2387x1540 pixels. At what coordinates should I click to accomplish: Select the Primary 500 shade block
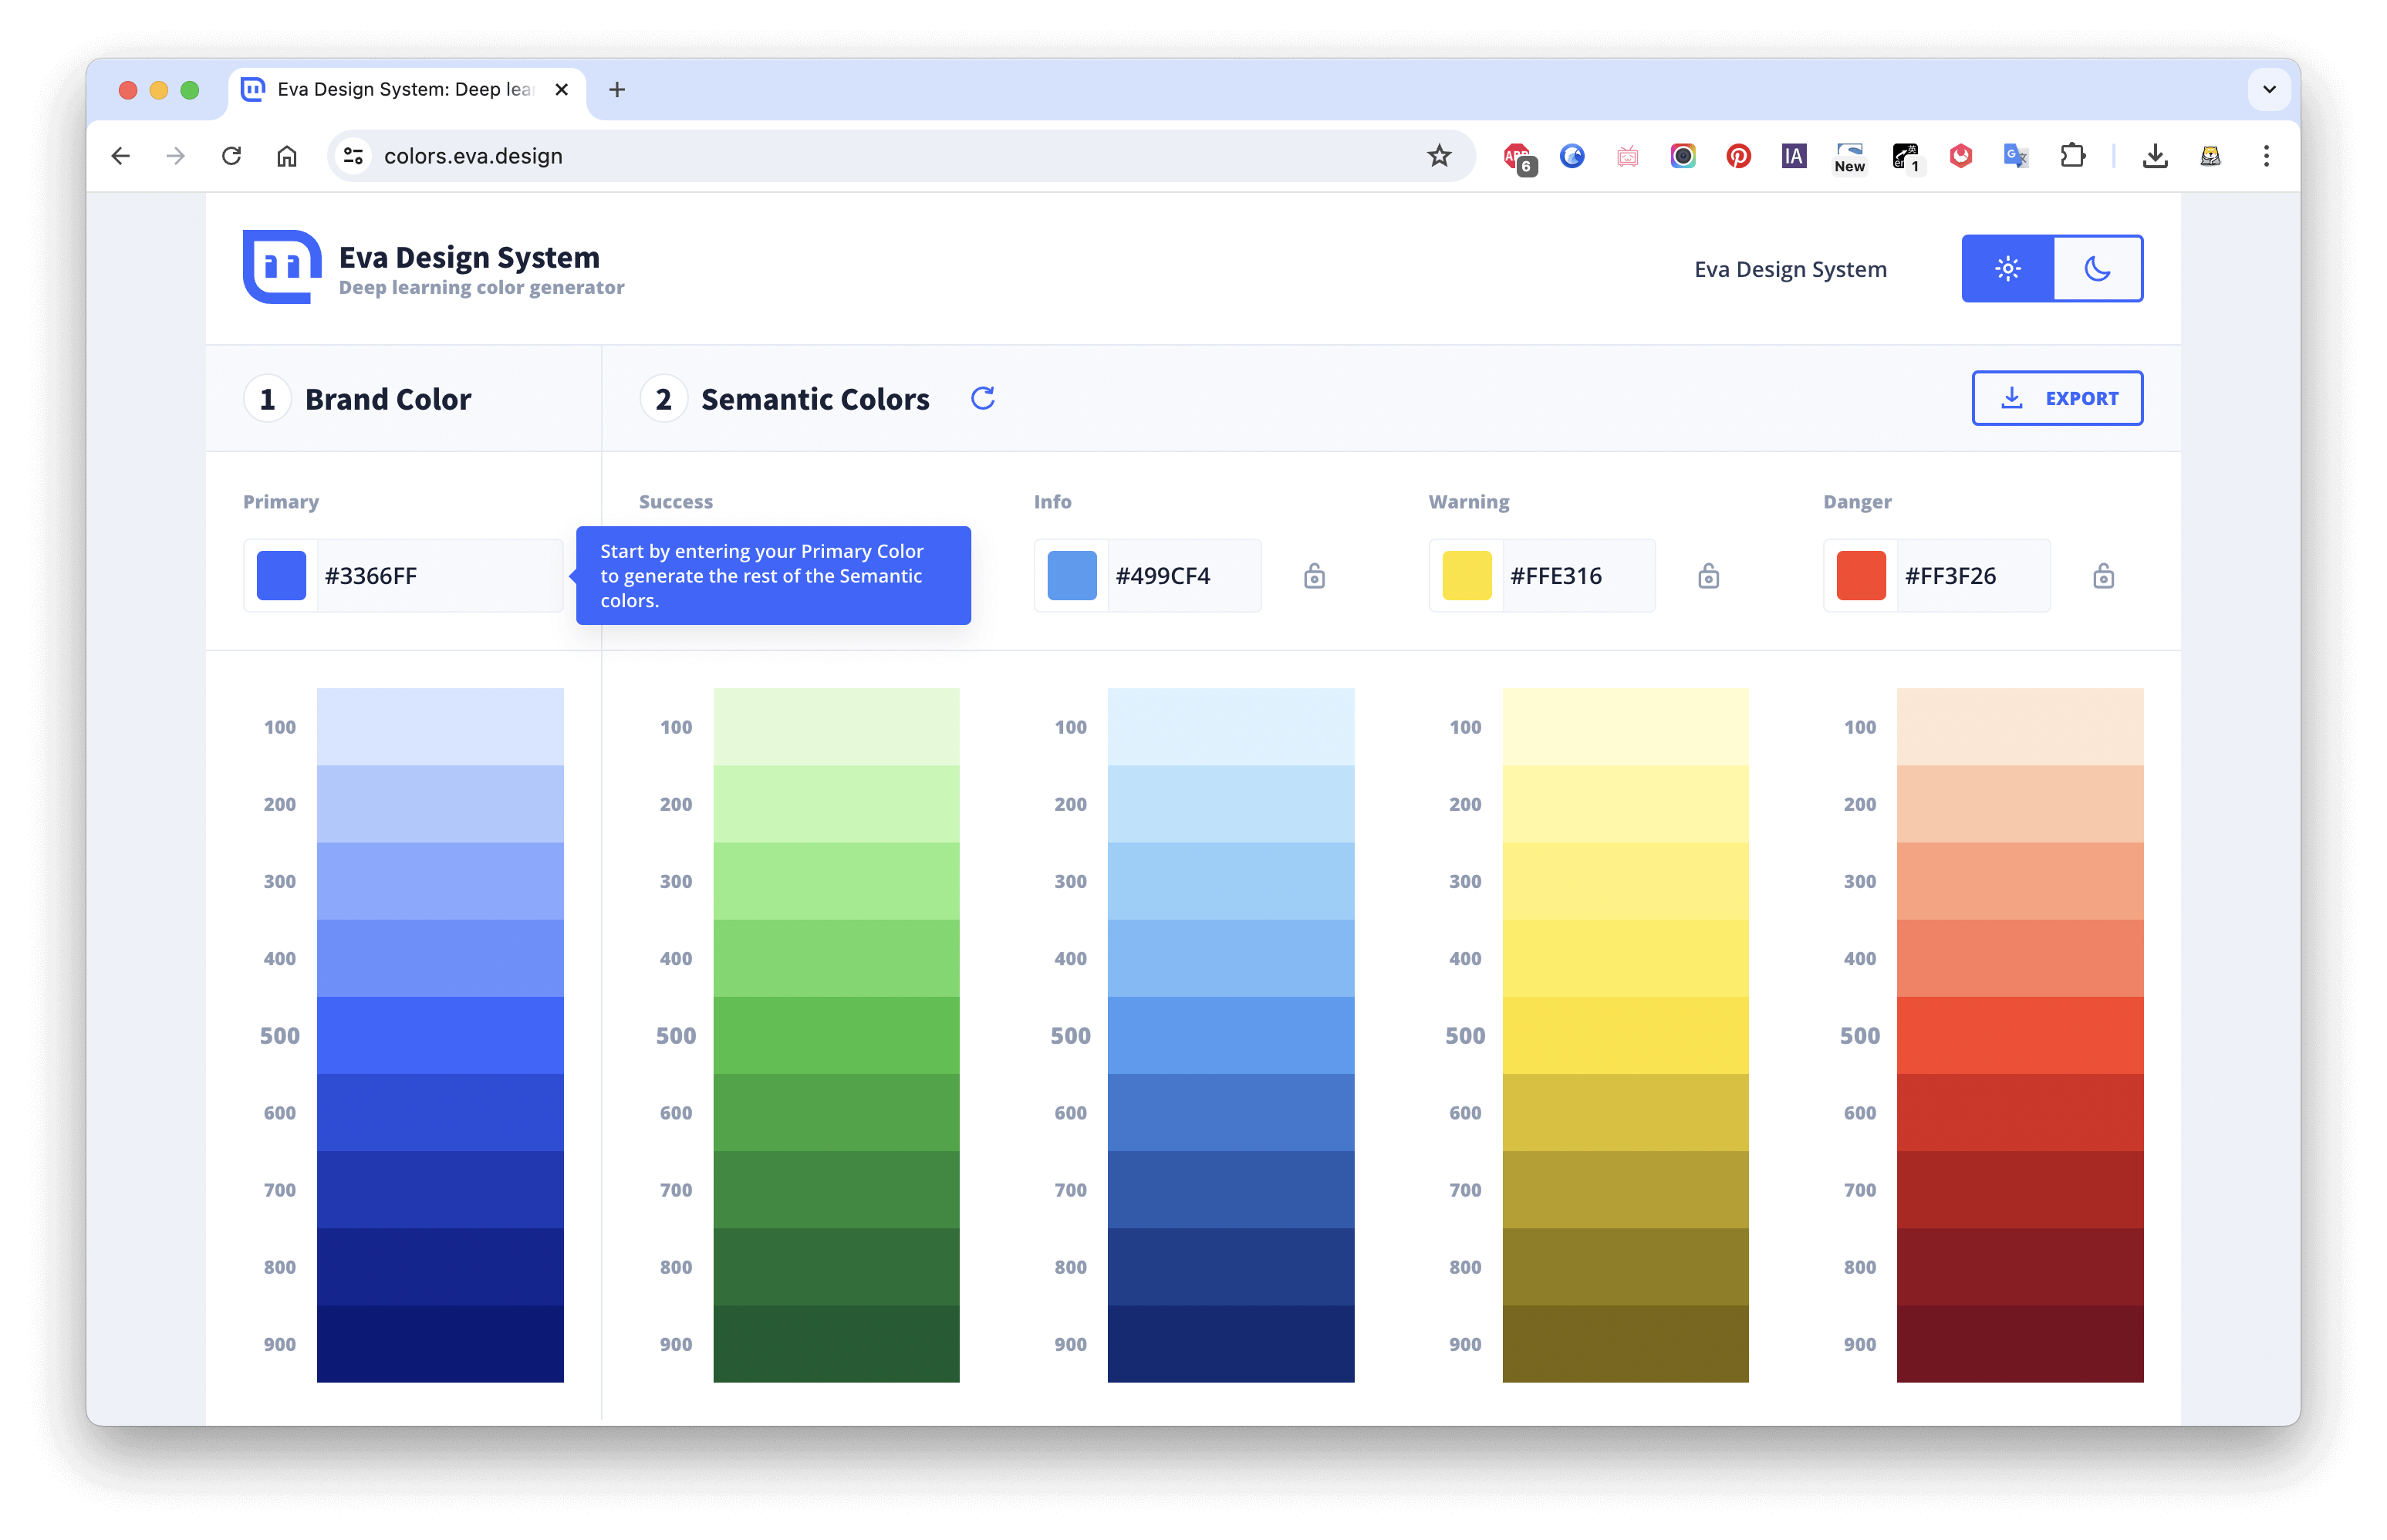(440, 1035)
